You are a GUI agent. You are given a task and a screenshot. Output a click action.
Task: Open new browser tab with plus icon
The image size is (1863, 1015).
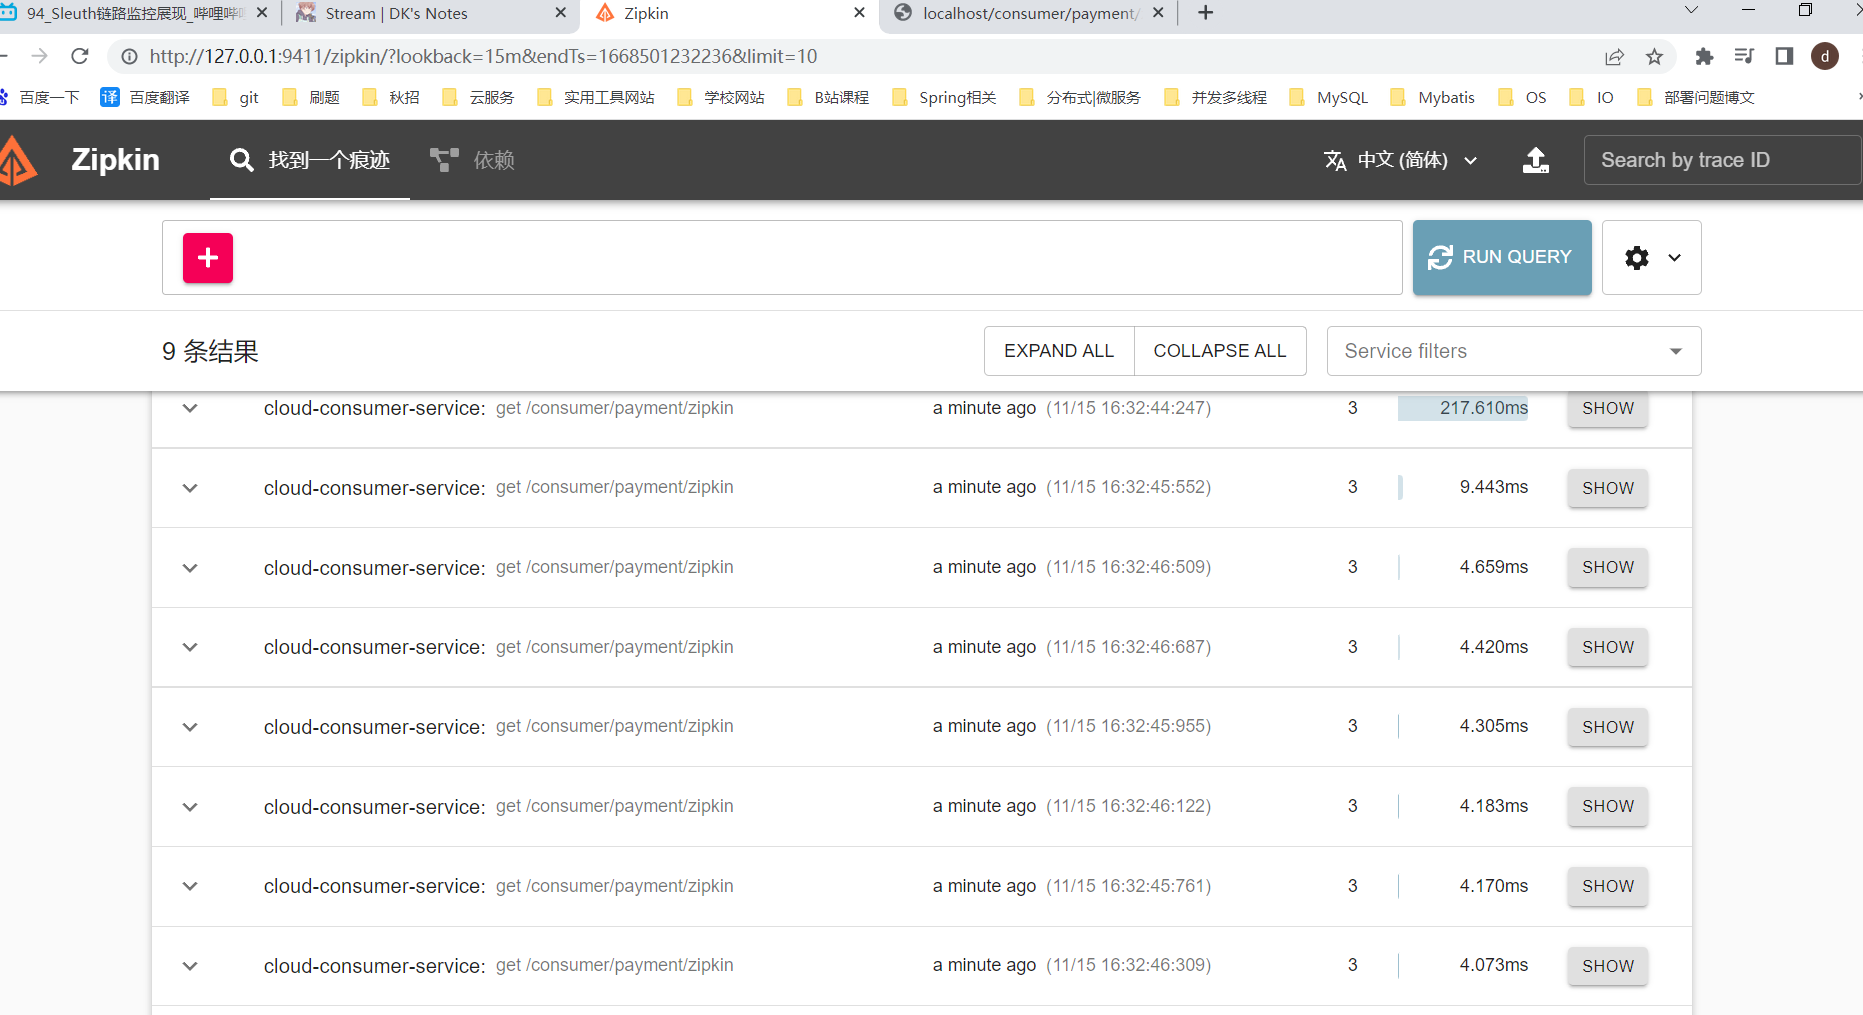[1206, 13]
